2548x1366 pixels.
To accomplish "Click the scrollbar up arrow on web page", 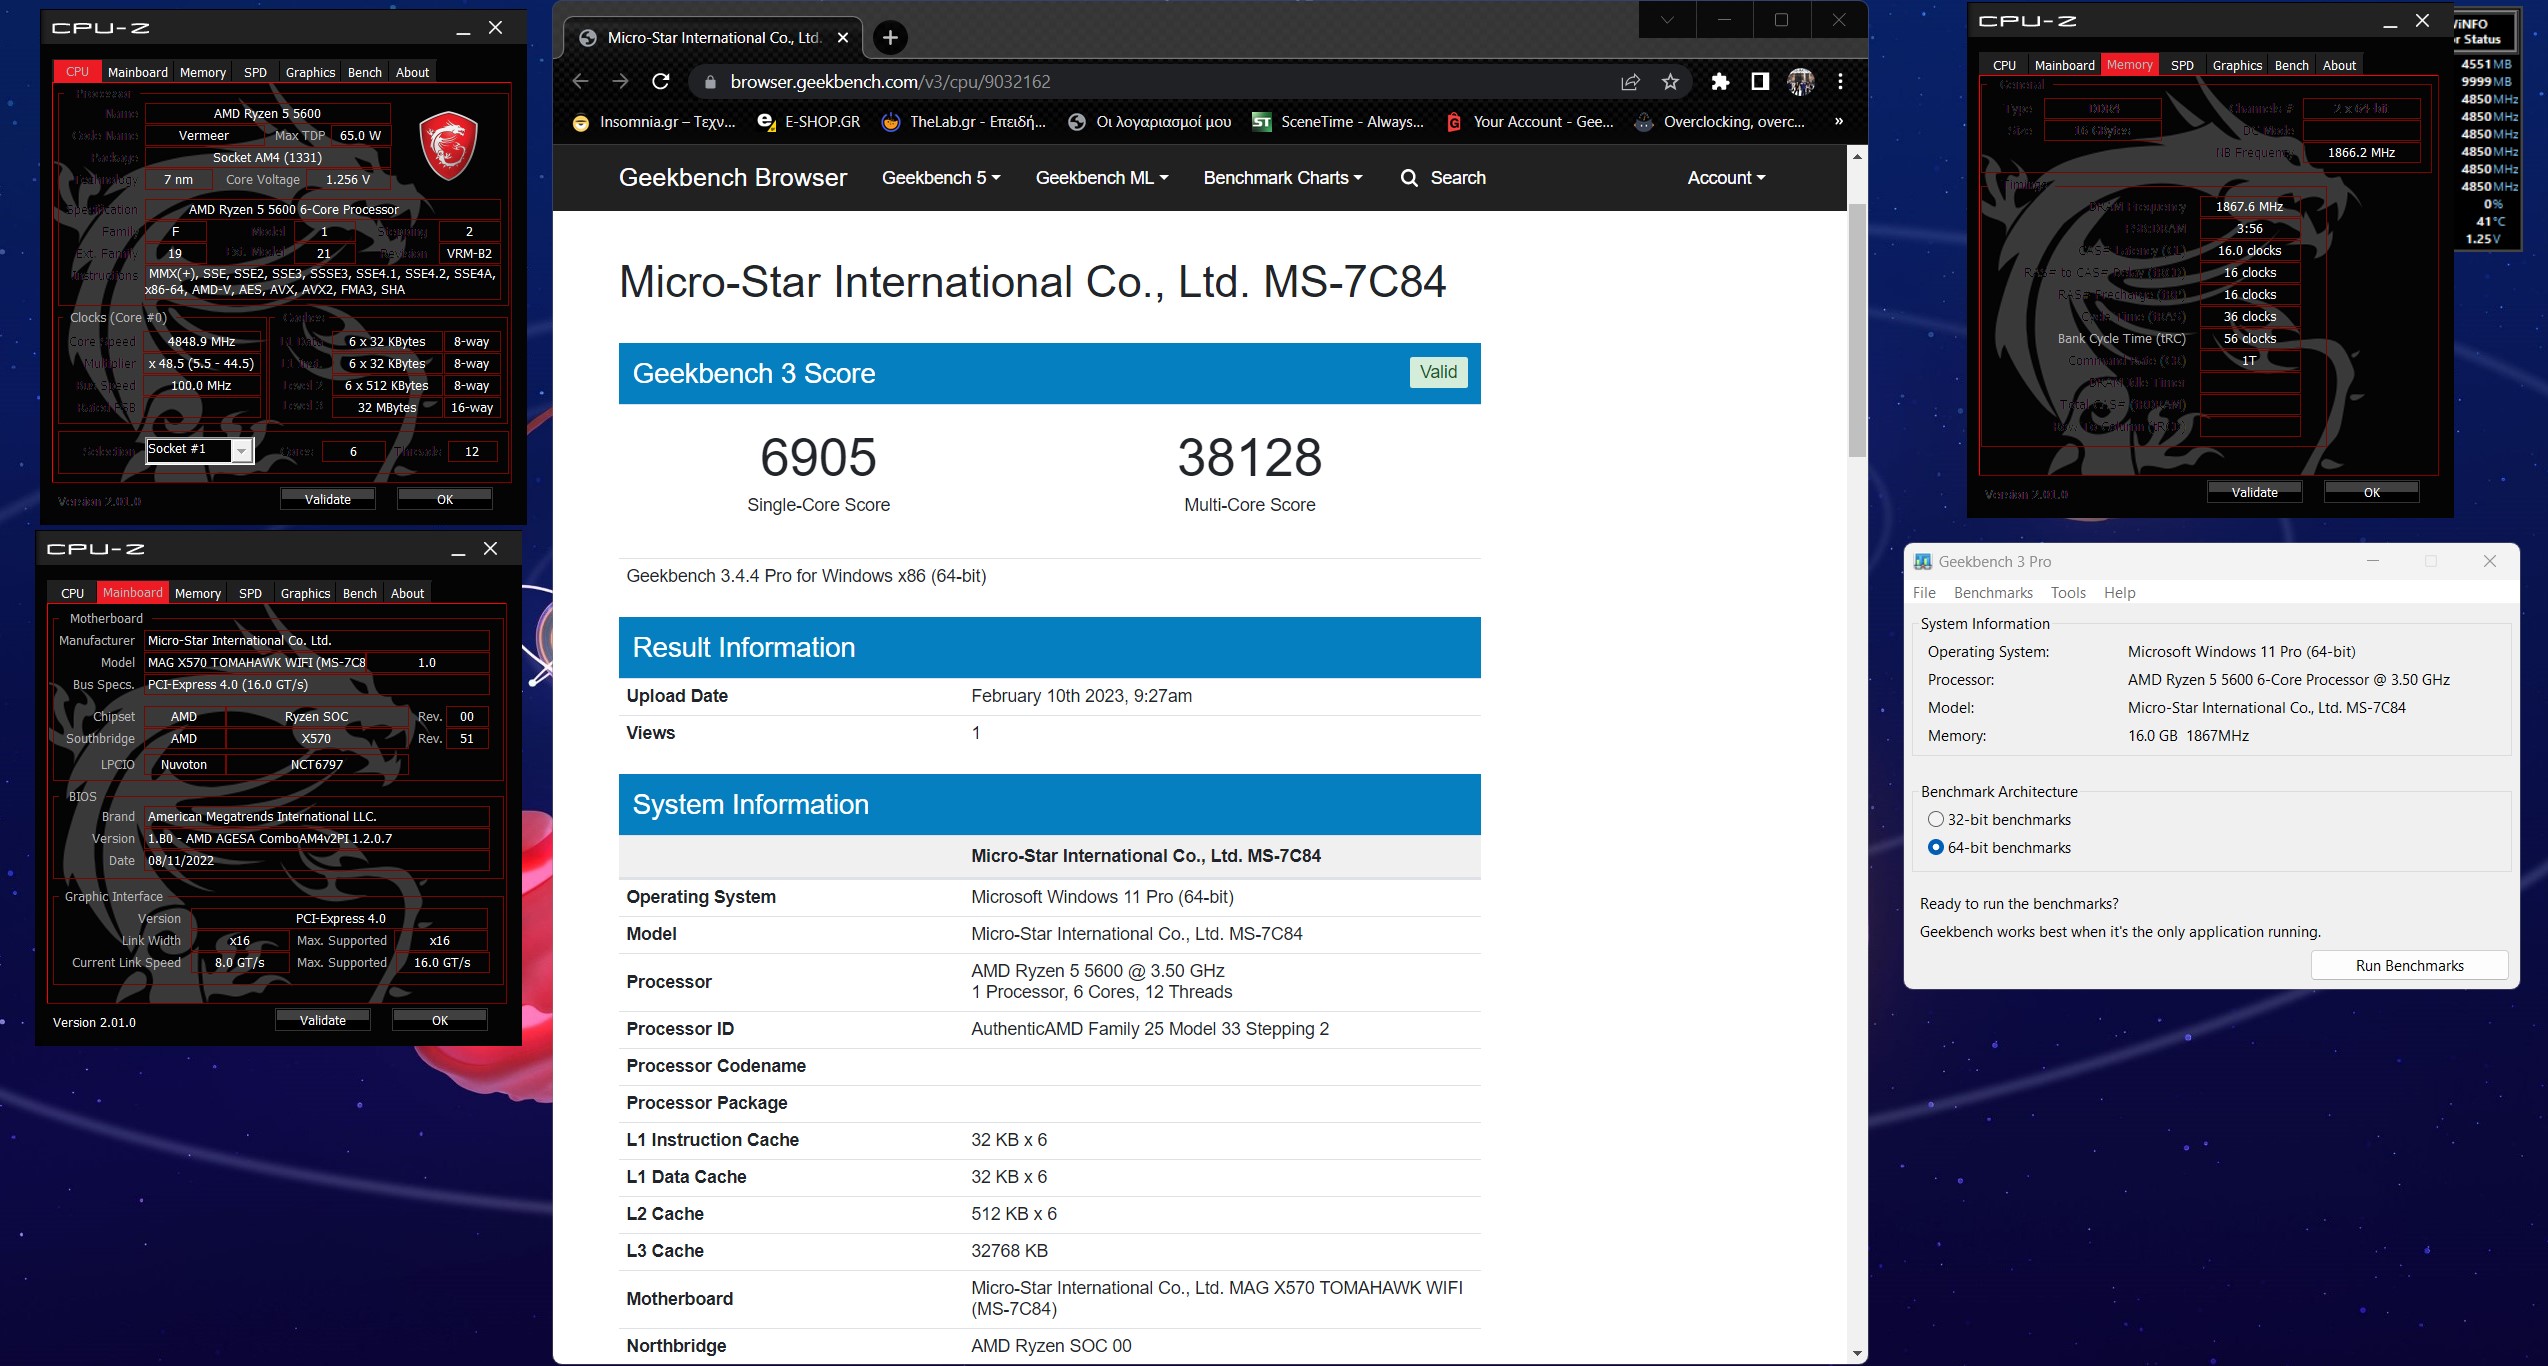I will [x=1857, y=156].
